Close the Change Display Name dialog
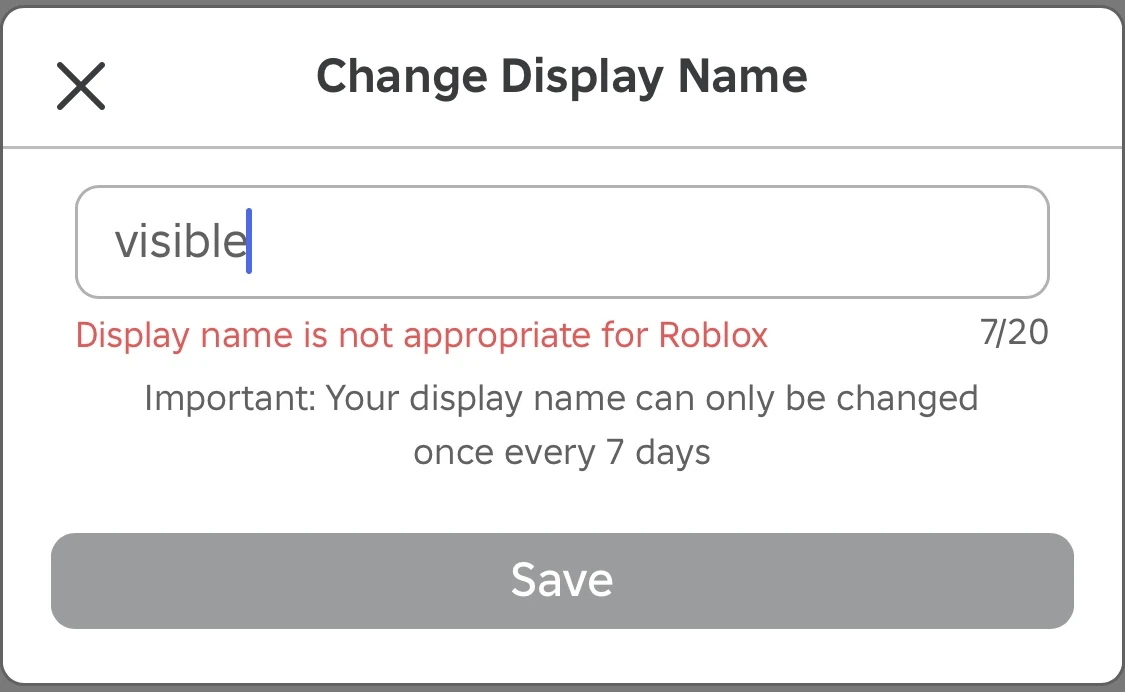This screenshot has width=1125, height=692. point(81,85)
